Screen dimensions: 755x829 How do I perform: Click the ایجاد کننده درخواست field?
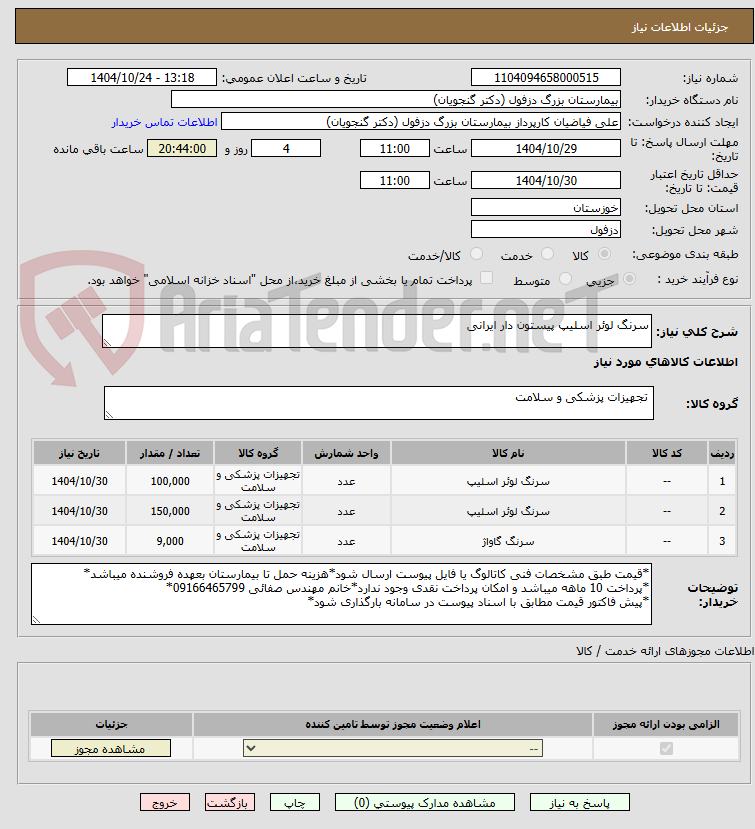click(420, 122)
